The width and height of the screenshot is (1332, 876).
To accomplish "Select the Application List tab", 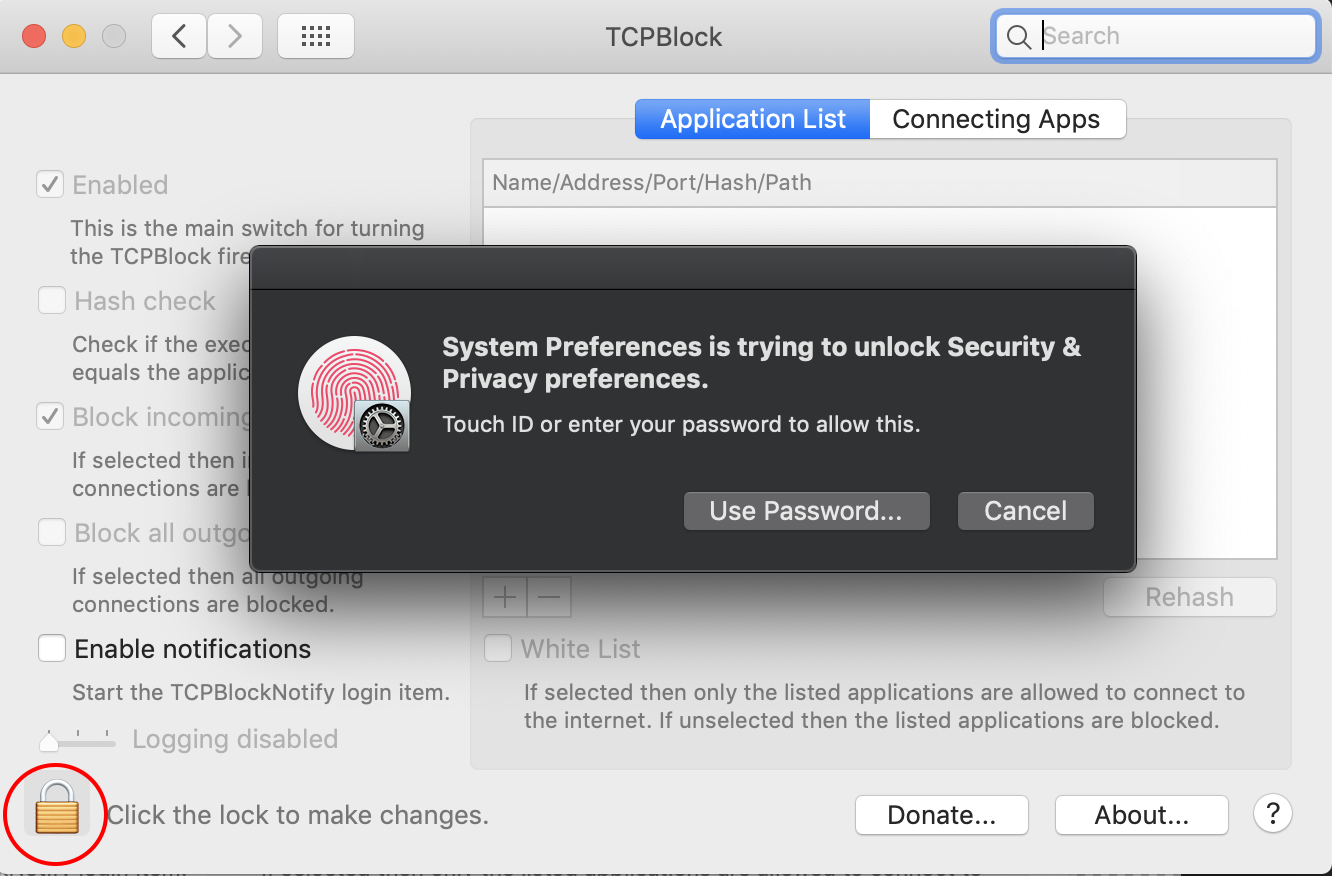I will pyautogui.click(x=751, y=119).
